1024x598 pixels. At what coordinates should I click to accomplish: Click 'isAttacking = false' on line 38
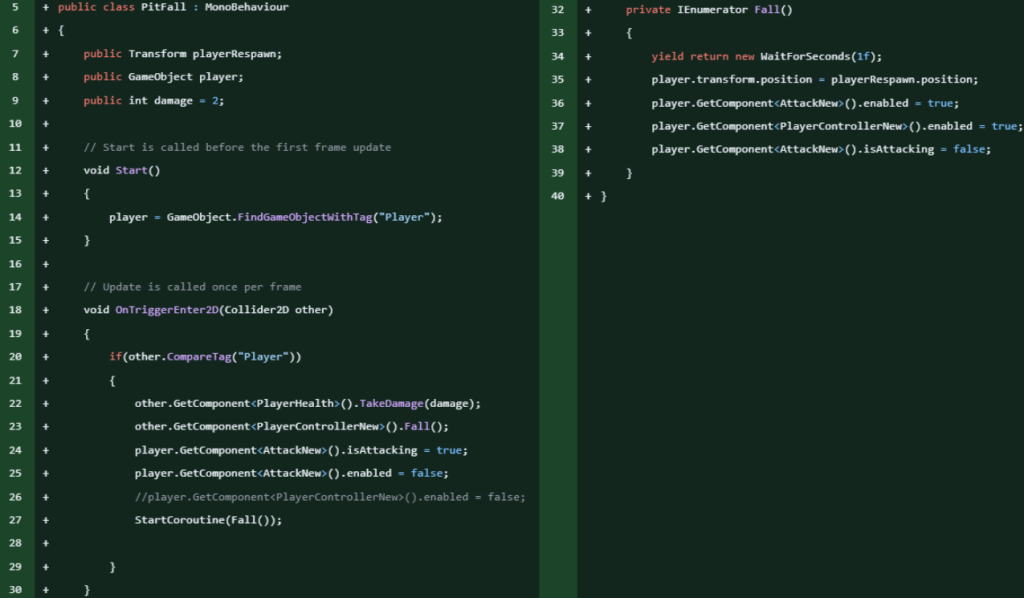click(923, 150)
